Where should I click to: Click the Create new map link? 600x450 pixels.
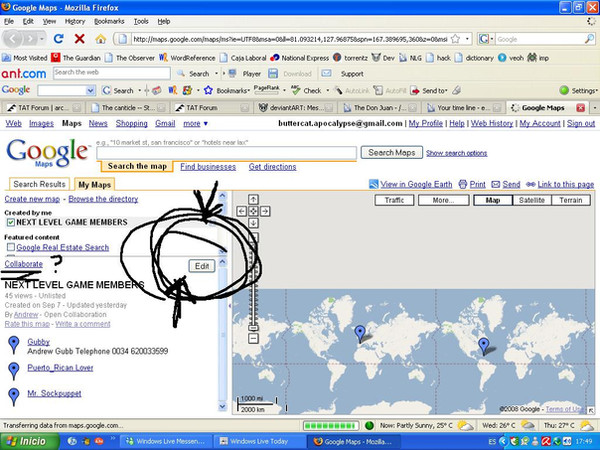pyautogui.click(x=32, y=199)
